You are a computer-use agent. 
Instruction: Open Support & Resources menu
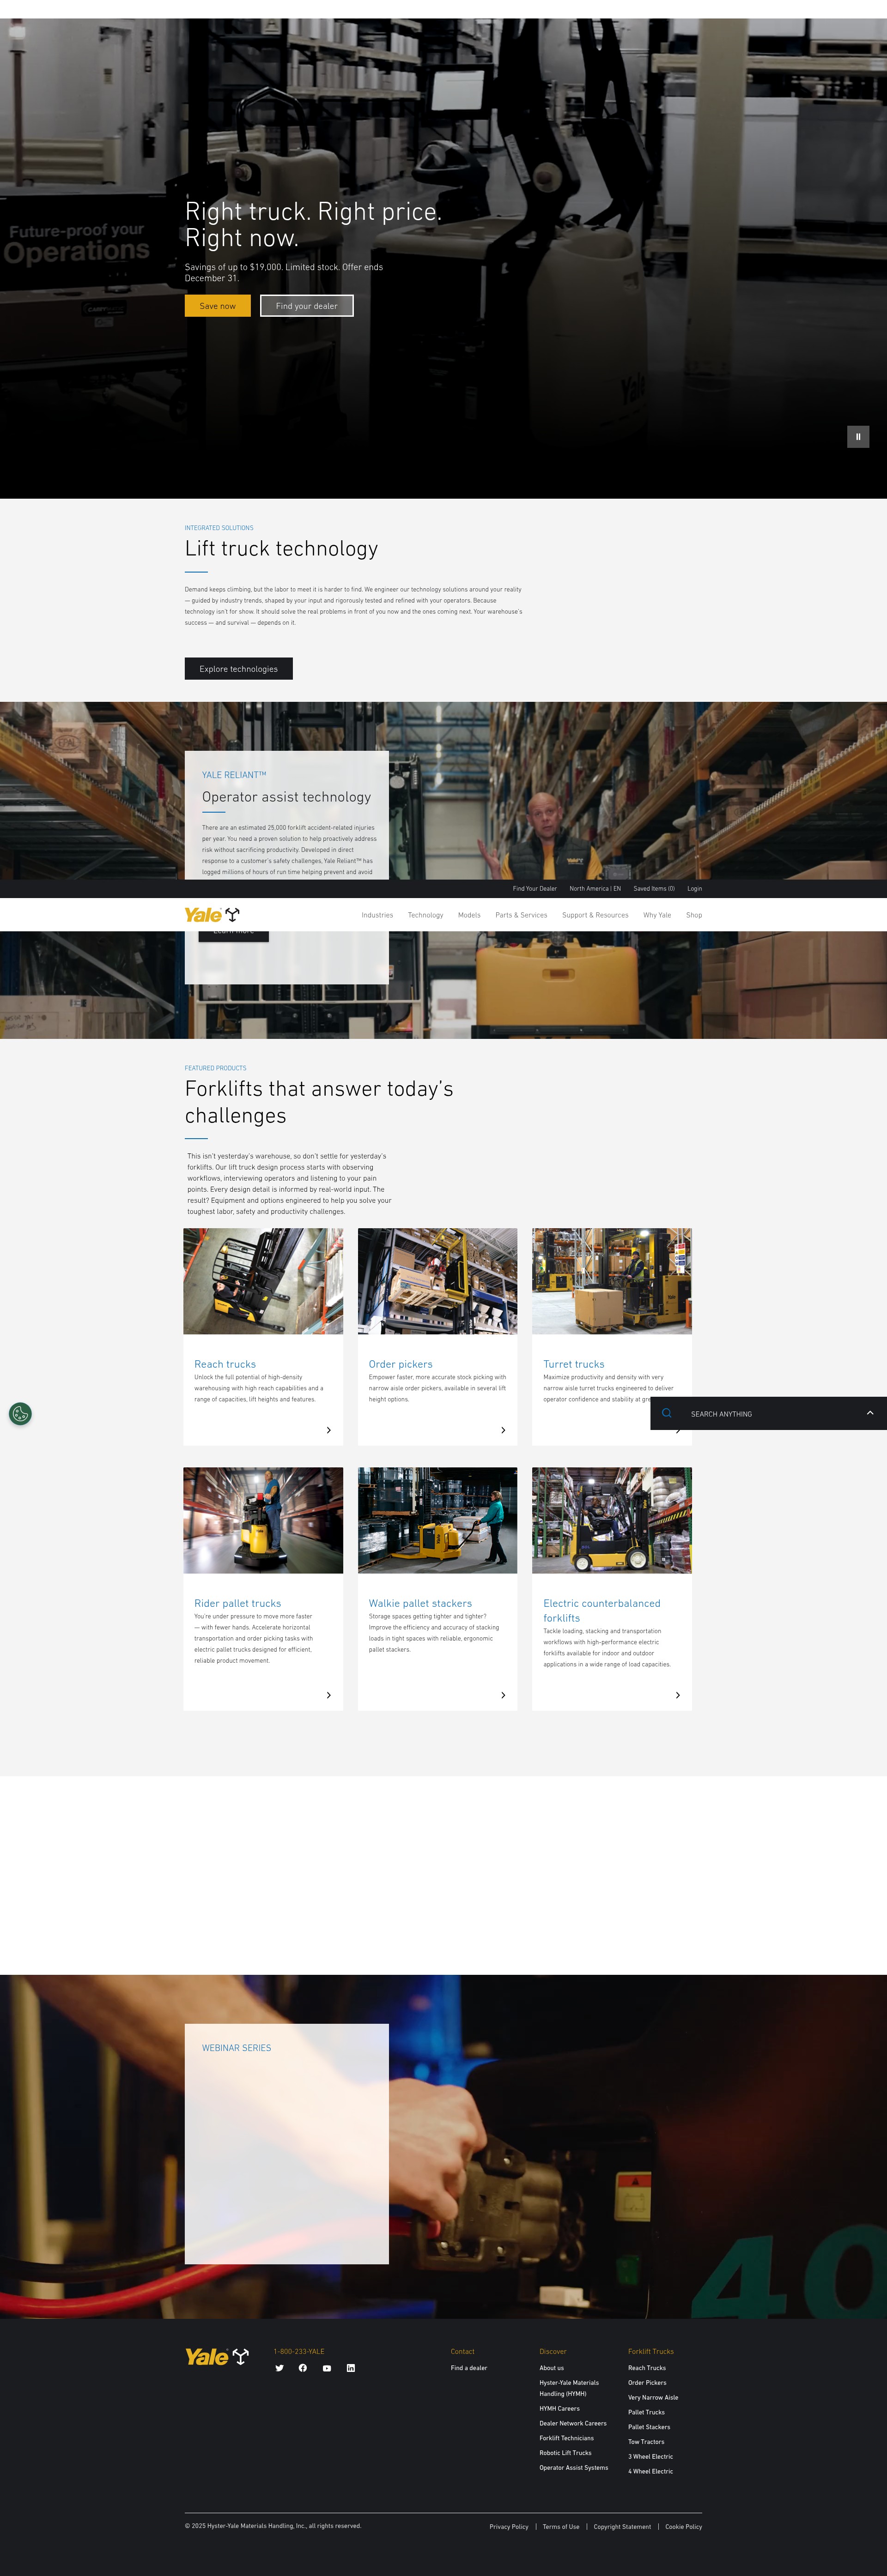pos(595,915)
